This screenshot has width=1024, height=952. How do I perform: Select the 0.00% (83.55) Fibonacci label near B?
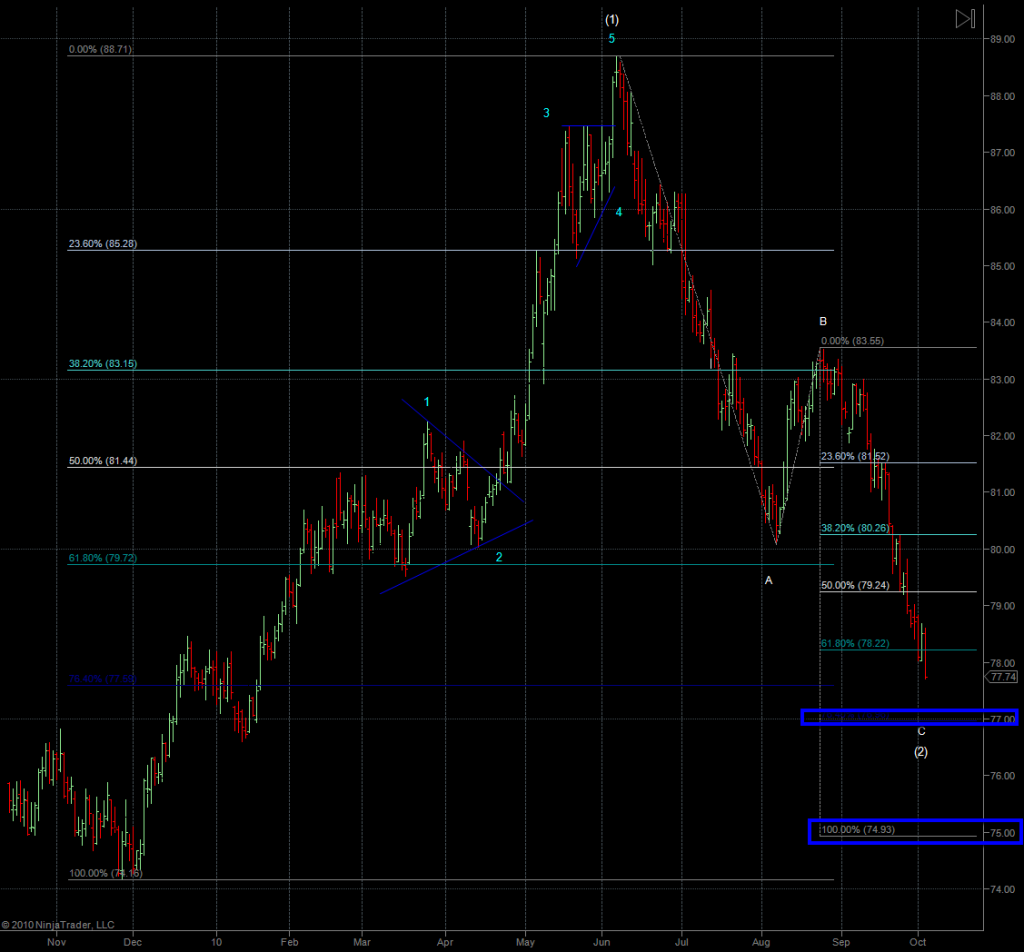(x=853, y=341)
